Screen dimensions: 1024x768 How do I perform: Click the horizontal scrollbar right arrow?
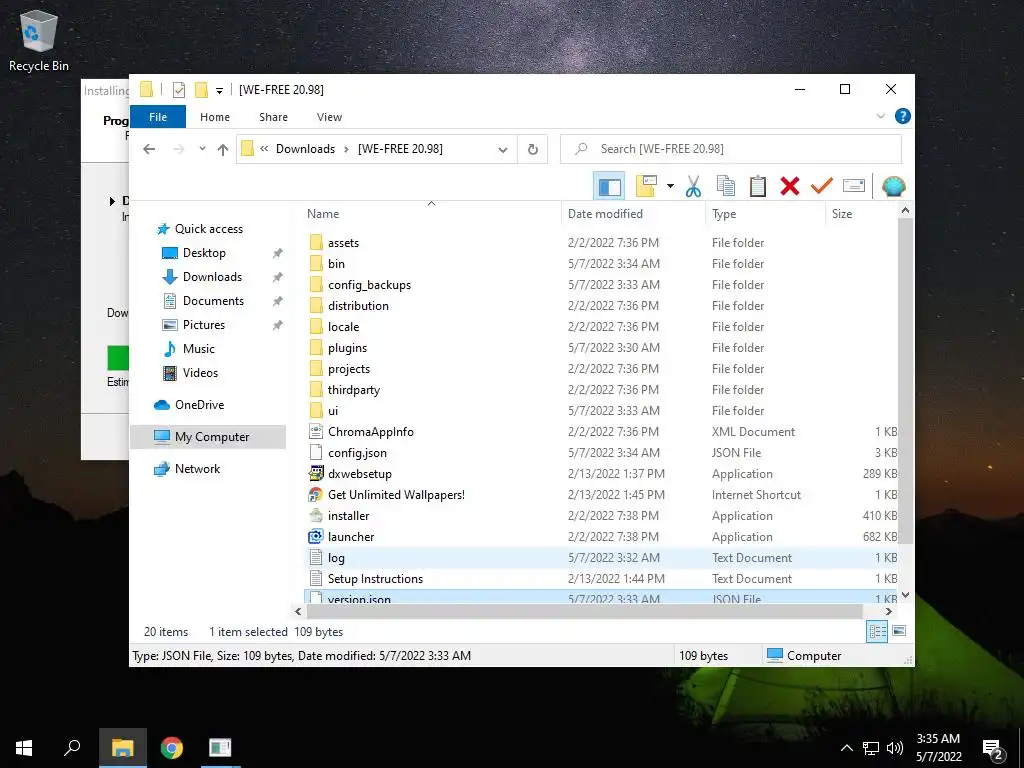[x=888, y=612]
